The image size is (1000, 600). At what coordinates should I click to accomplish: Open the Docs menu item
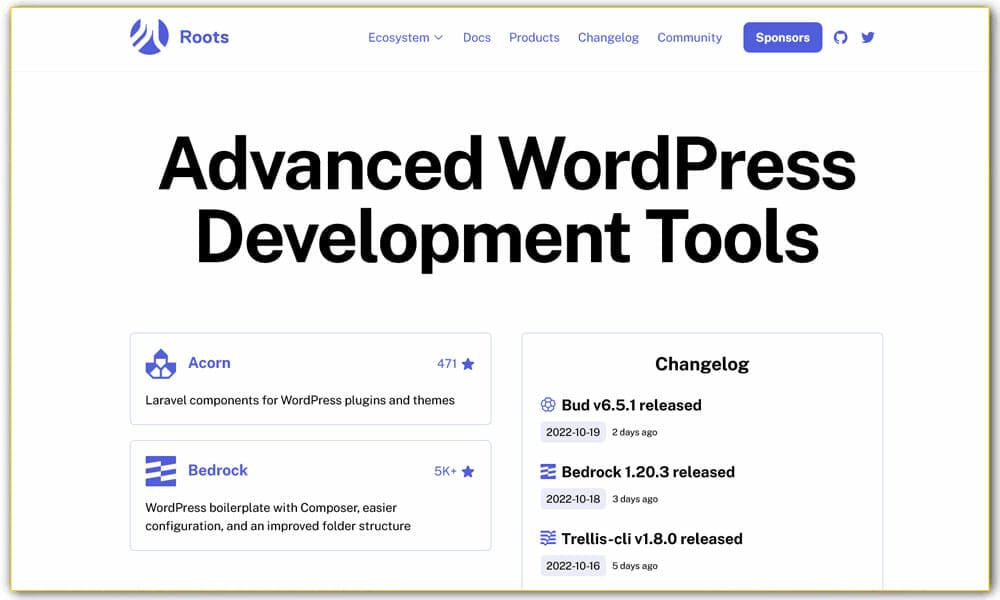click(477, 38)
